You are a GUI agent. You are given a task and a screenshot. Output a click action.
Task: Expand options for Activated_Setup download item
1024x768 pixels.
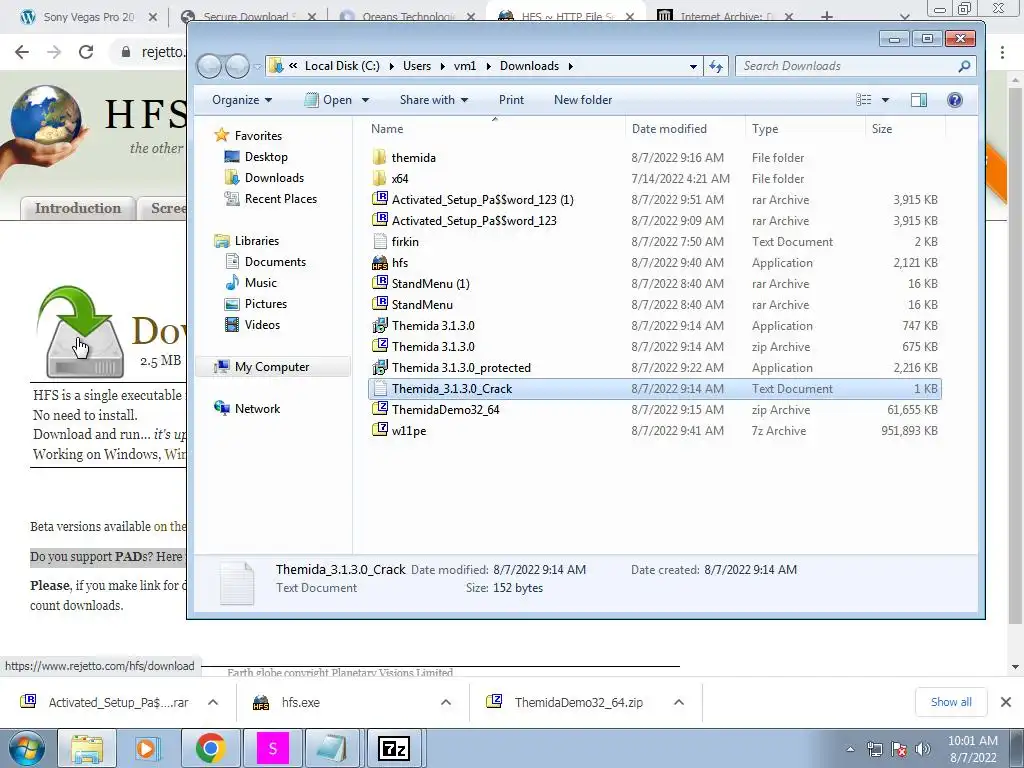click(213, 703)
